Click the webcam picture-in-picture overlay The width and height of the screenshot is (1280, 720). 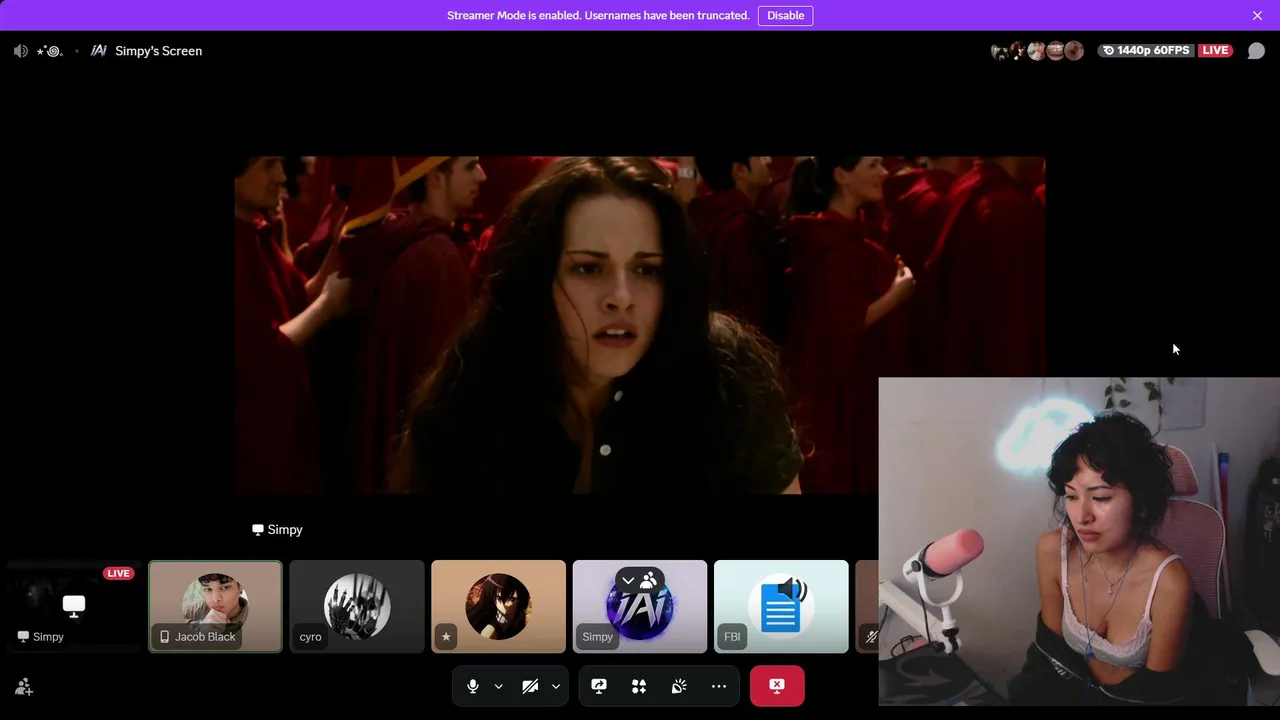(1079, 541)
